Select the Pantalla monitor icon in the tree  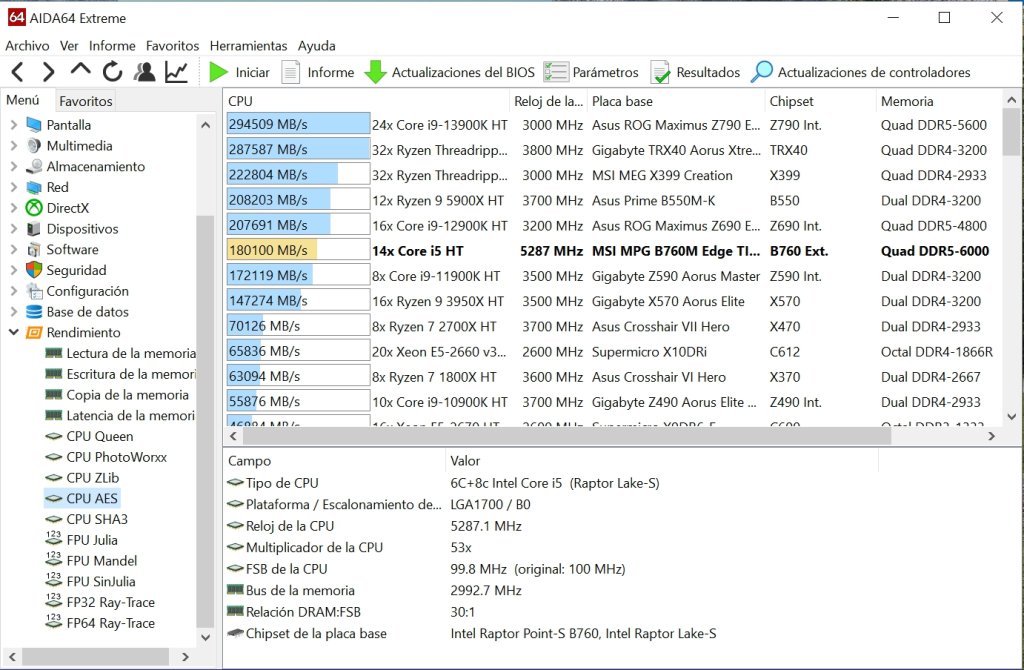(x=34, y=125)
